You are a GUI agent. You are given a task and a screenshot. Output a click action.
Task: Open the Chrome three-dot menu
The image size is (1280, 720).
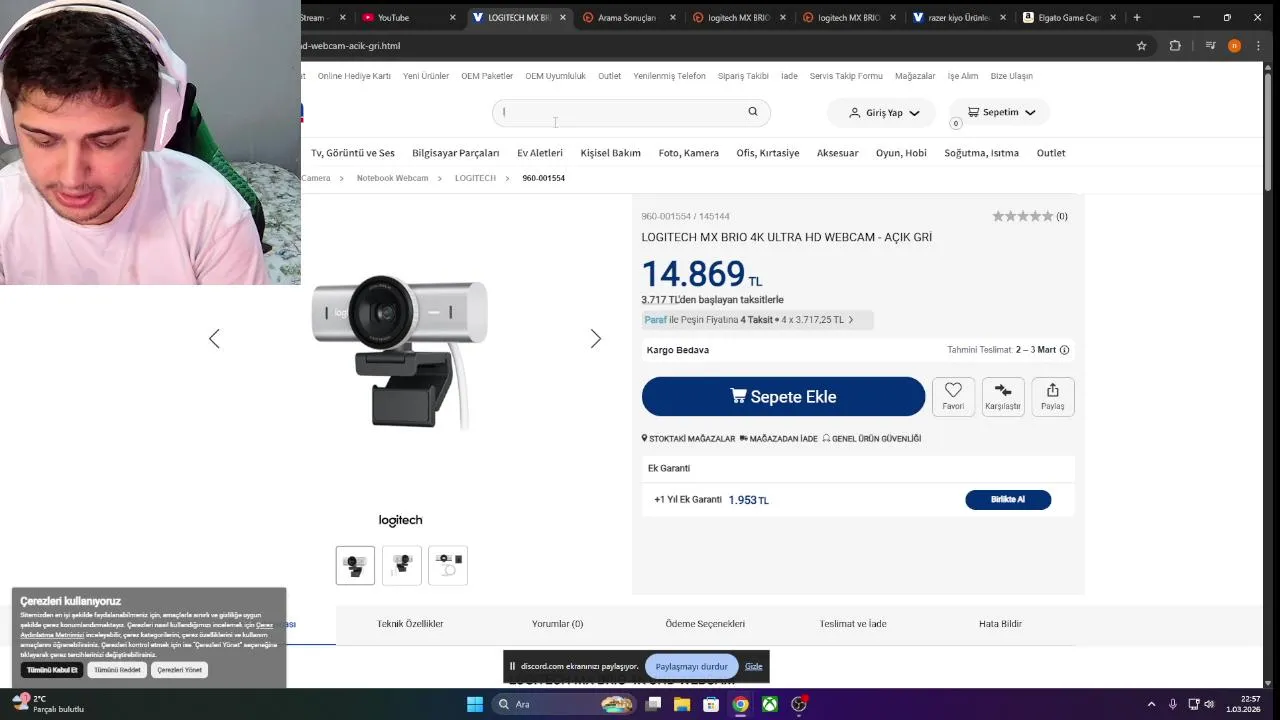(x=1258, y=46)
